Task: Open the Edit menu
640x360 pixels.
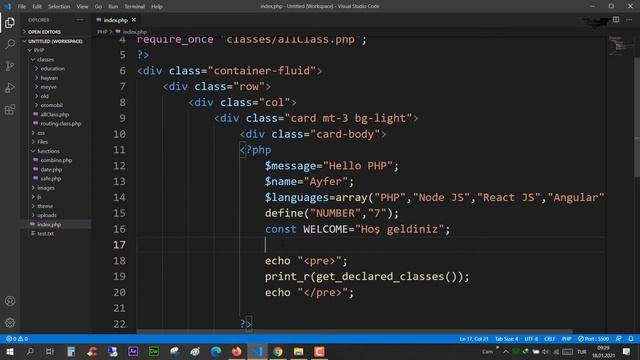Action: coord(37,7)
